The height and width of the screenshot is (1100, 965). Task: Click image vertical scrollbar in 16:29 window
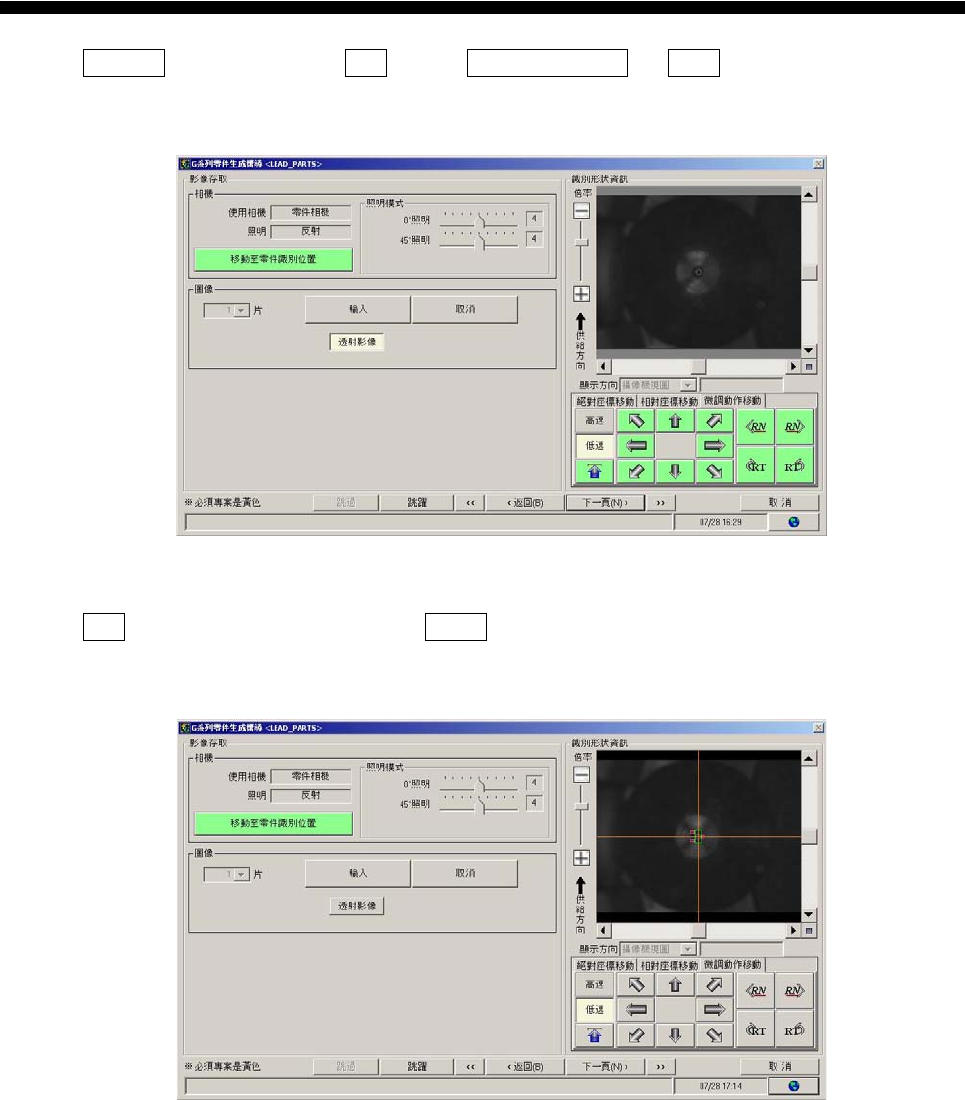pyautogui.click(x=809, y=272)
